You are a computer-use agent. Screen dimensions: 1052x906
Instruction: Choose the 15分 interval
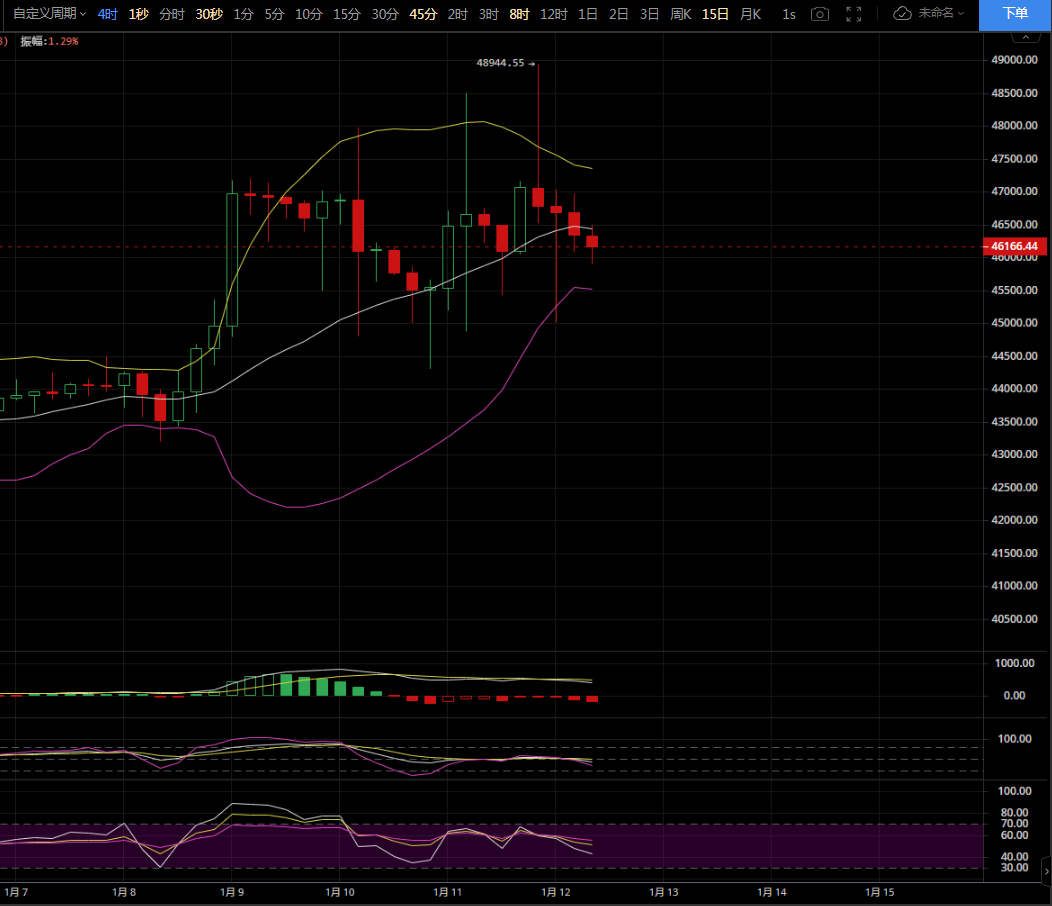347,14
